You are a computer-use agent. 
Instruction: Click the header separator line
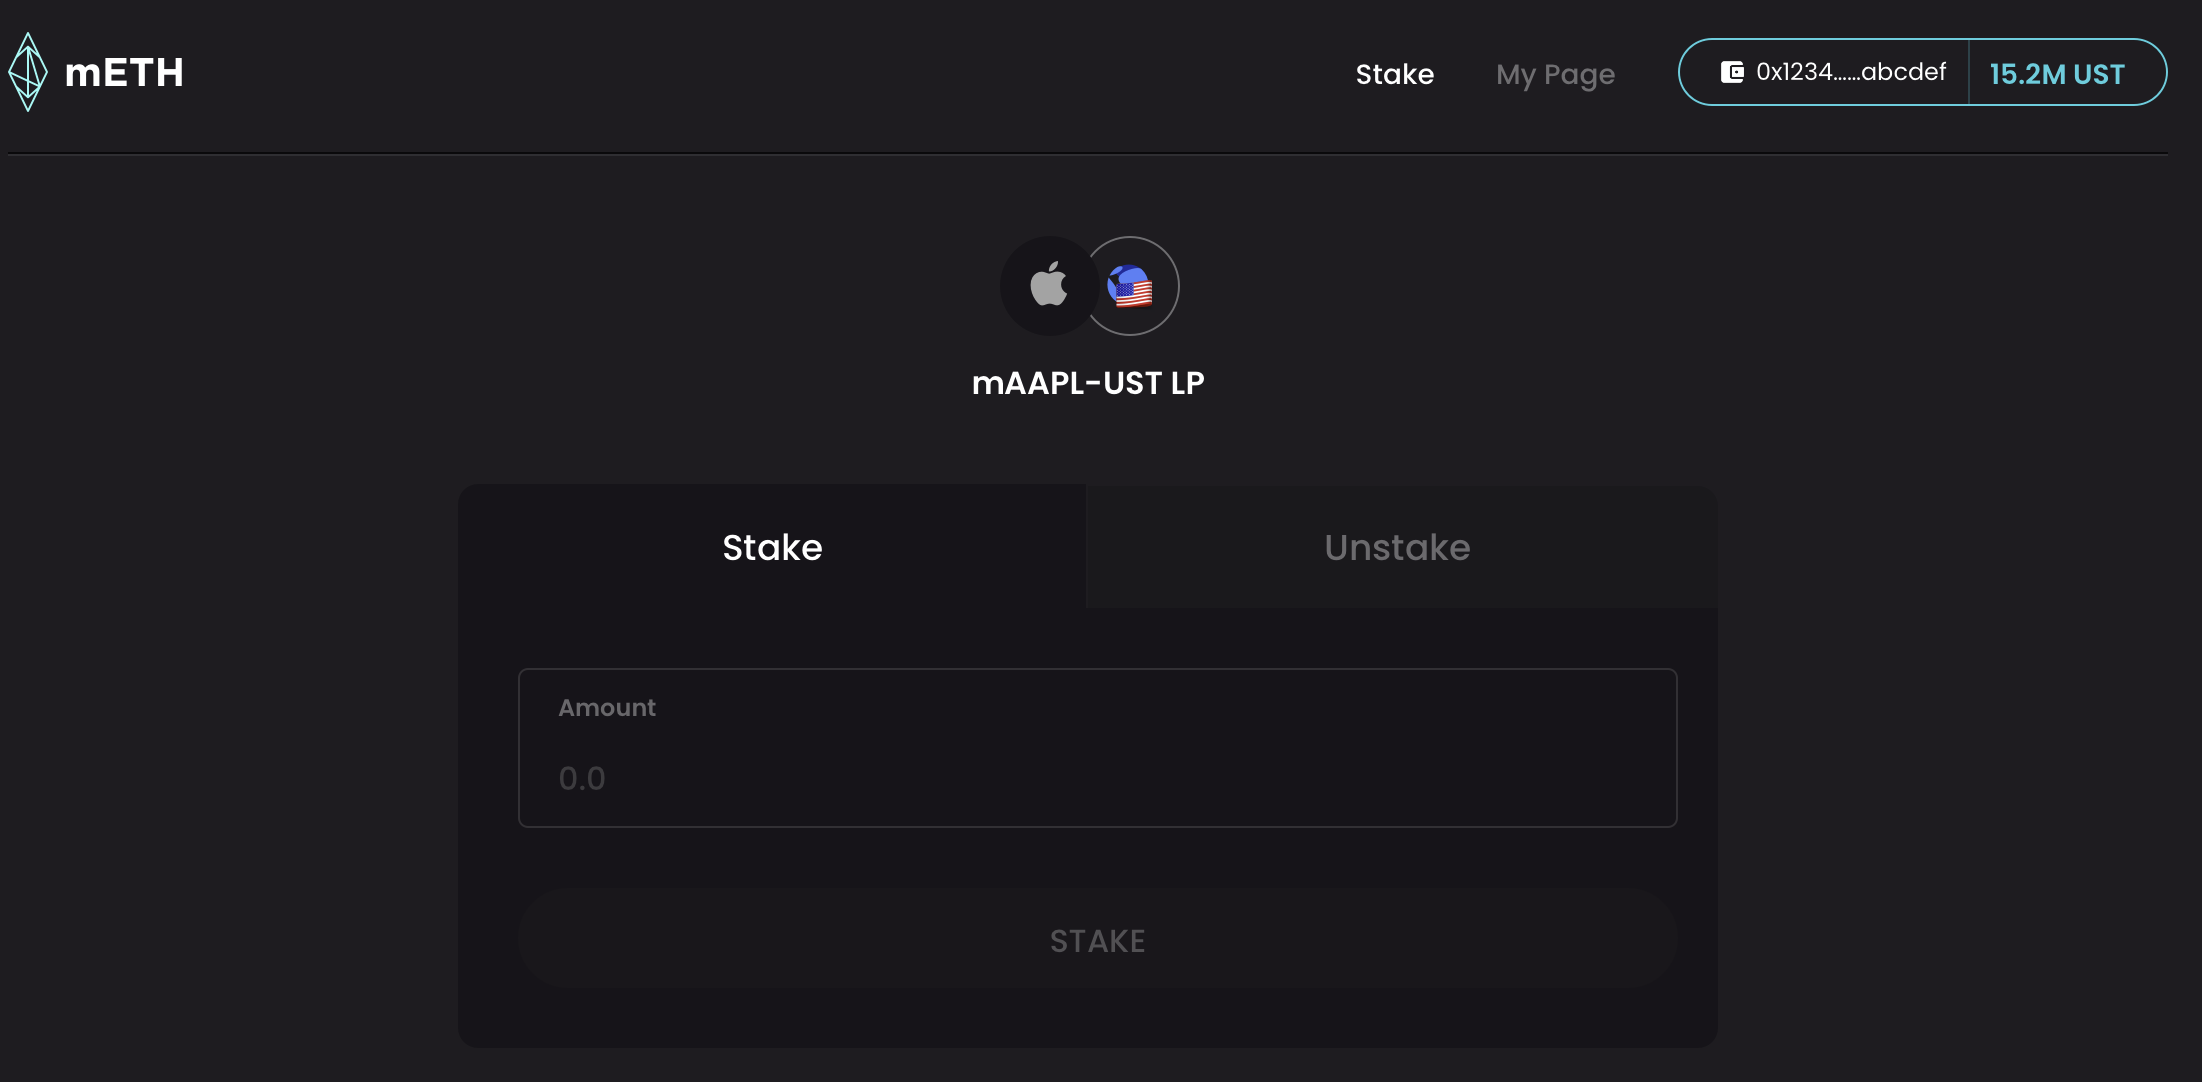[1088, 153]
